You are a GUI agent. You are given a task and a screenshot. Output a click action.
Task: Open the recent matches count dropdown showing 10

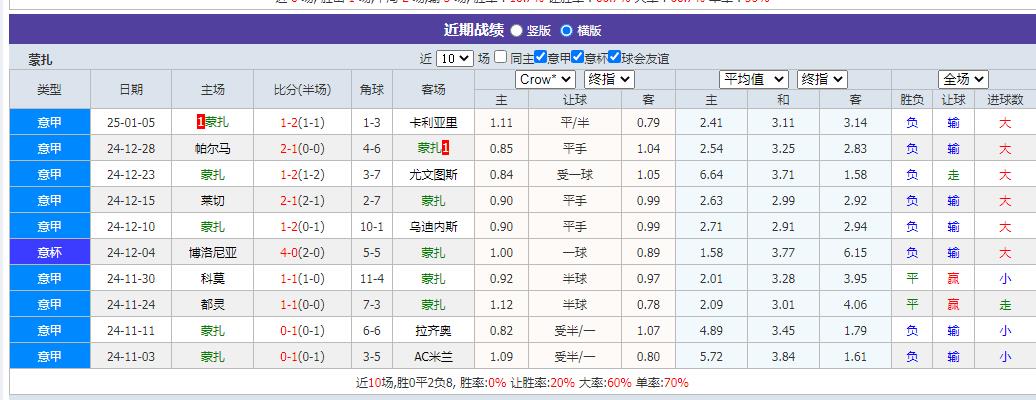click(454, 58)
